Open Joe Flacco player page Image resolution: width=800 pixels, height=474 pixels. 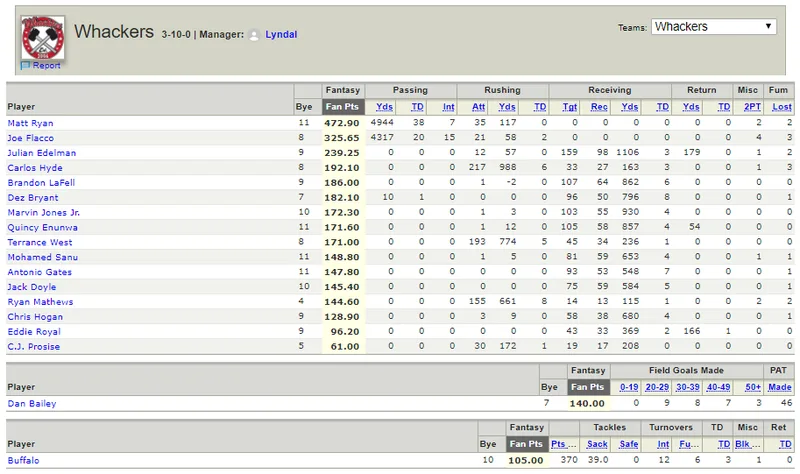(30, 138)
